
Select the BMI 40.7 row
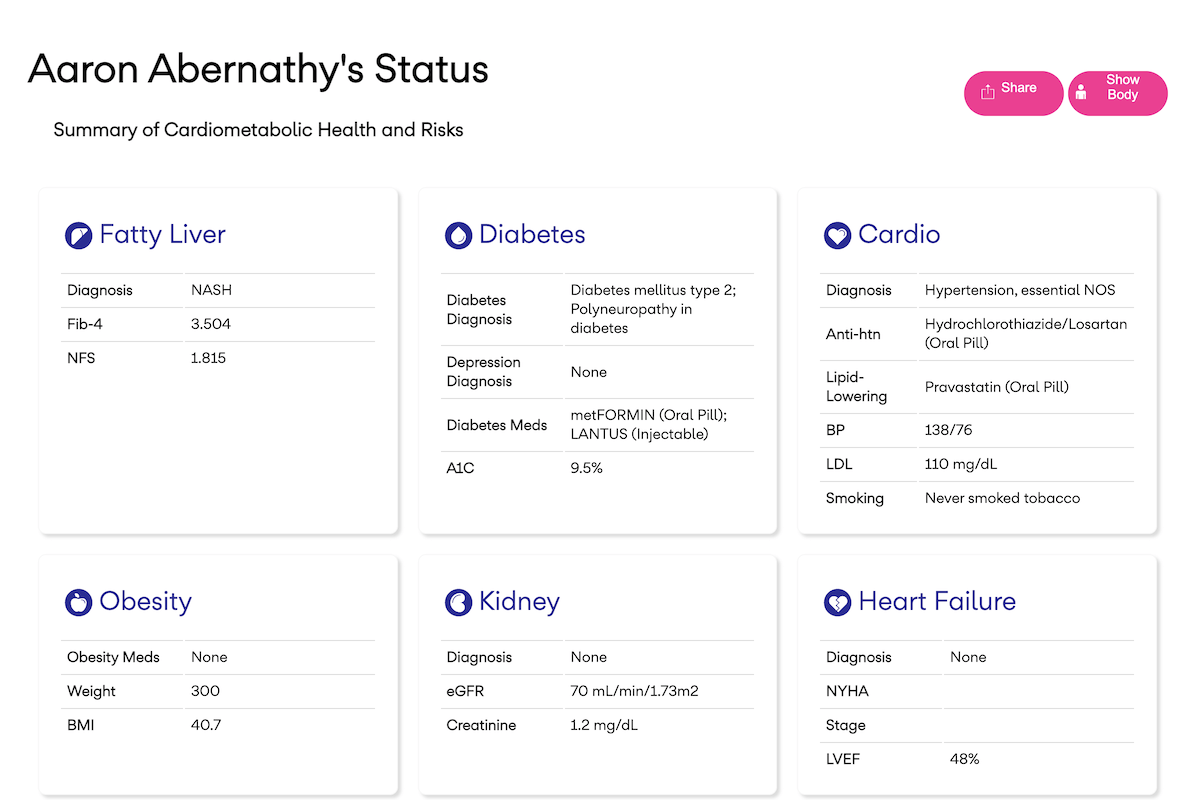(x=218, y=725)
